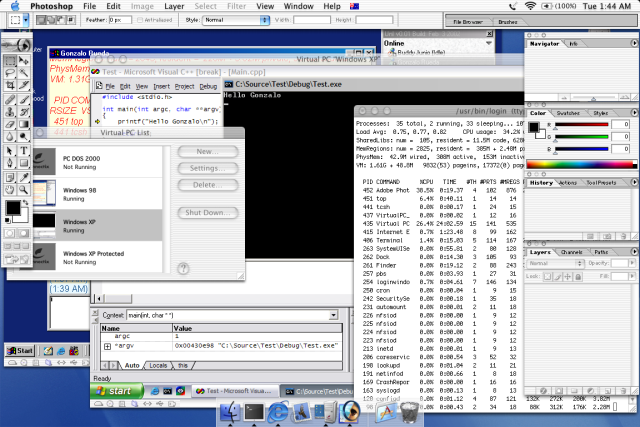This screenshot has height=427, width=640.
Task: Click the Settings... button in Virtual PC List
Action: [x=208, y=168]
